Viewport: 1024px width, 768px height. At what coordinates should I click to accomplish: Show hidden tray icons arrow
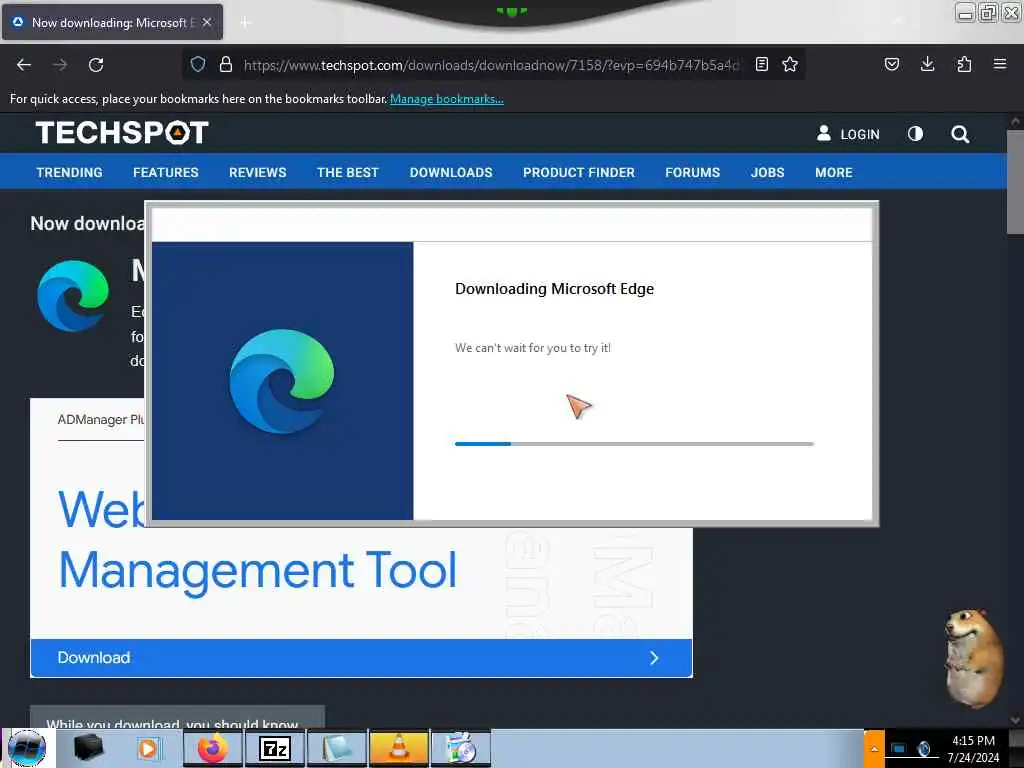[x=874, y=749]
